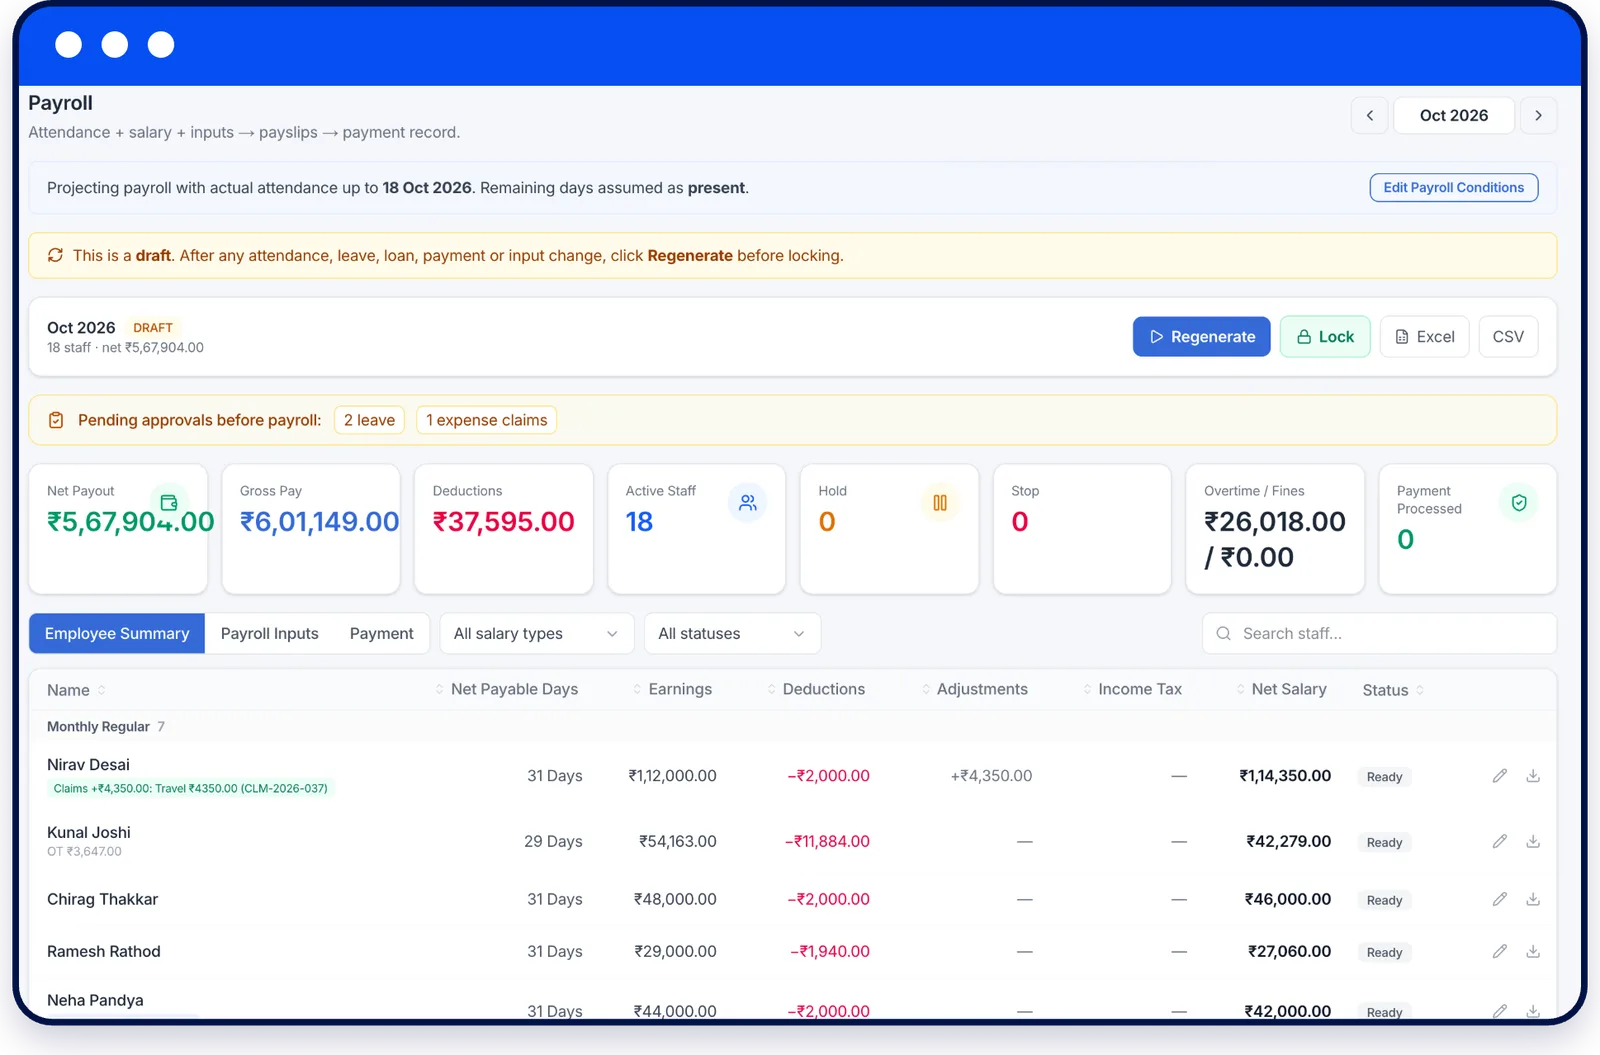Switch to Payment tab
The height and width of the screenshot is (1055, 1600).
[381, 634]
